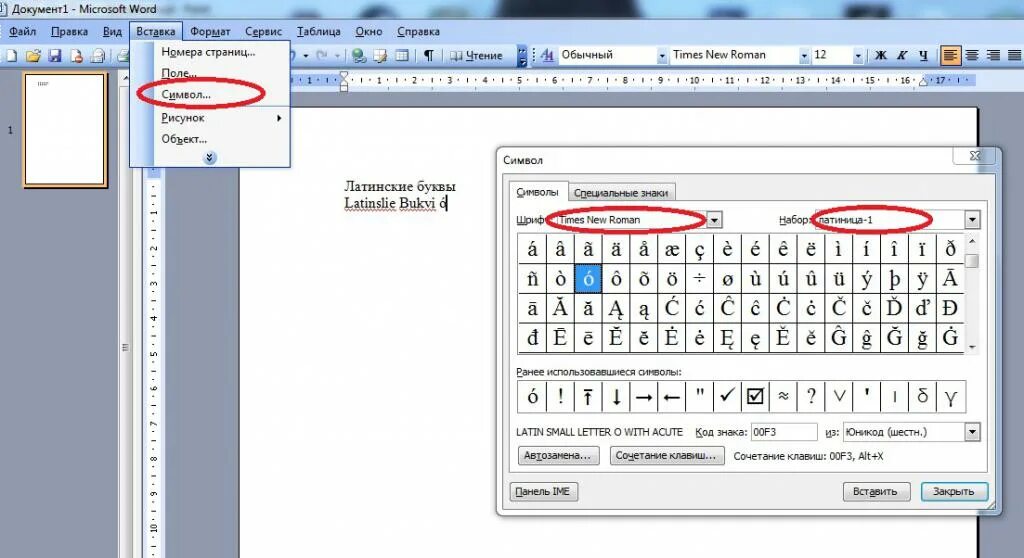Click the Автозамена... button
The width and height of the screenshot is (1024, 558).
point(558,455)
